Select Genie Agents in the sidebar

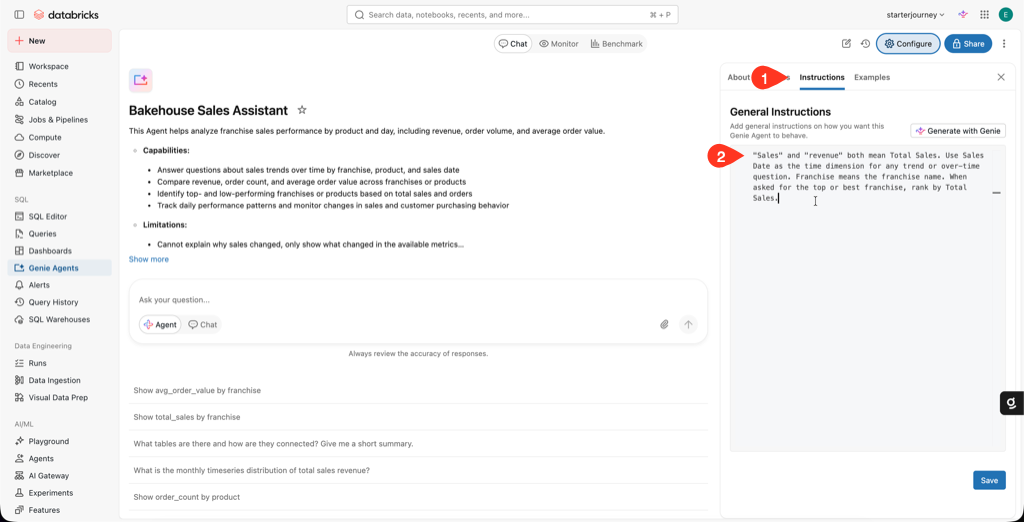click(59, 268)
